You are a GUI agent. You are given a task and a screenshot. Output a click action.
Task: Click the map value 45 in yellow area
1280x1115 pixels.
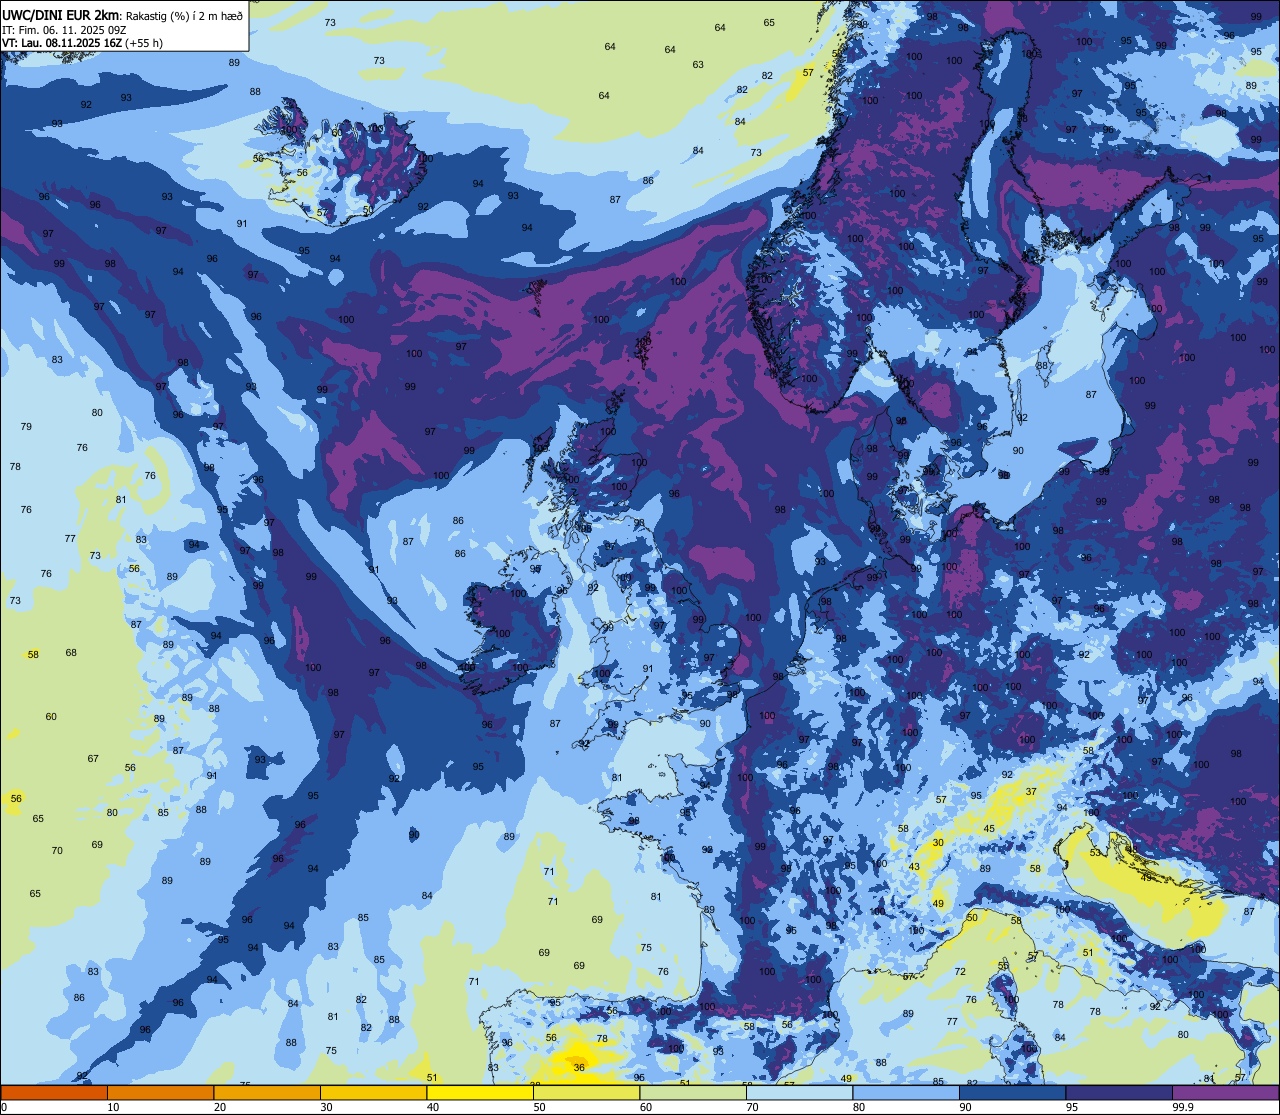pos(989,828)
